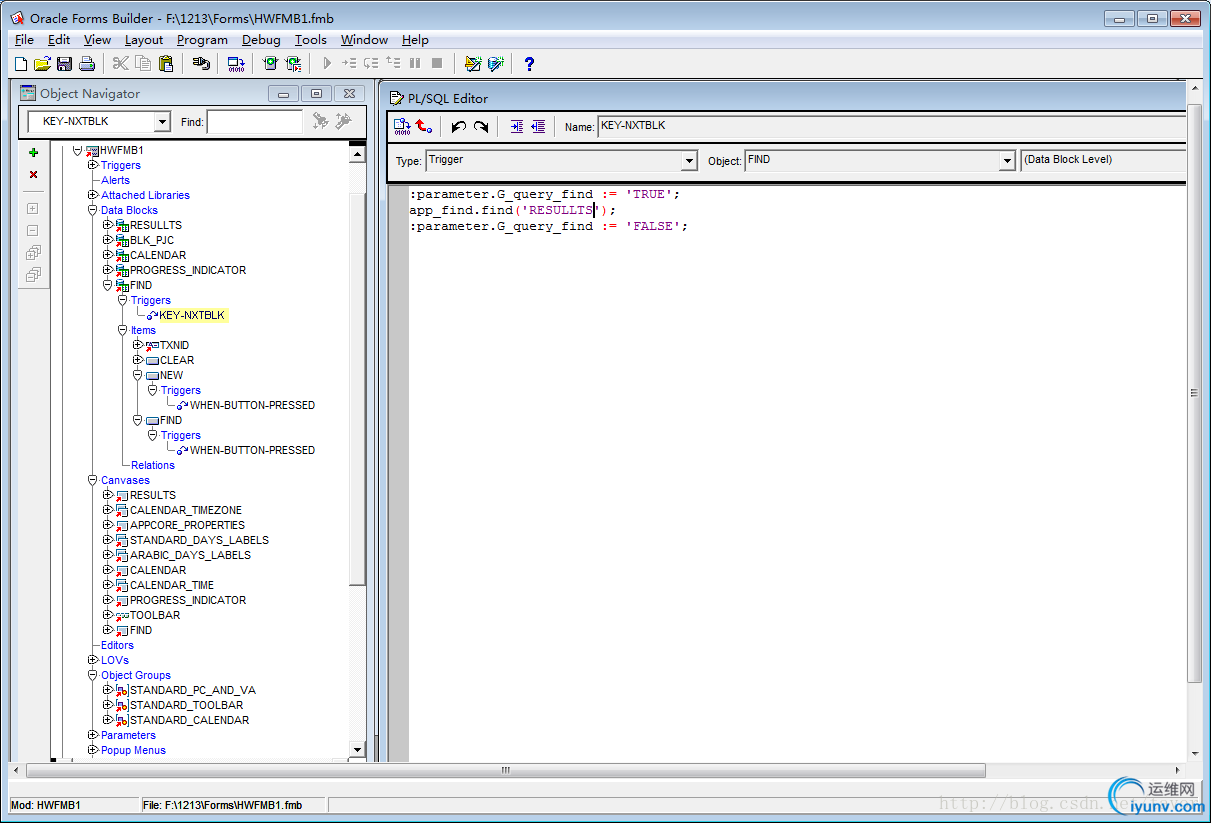This screenshot has height=823, width=1211.
Task: Click the Run Form icon
Action: [x=270, y=64]
